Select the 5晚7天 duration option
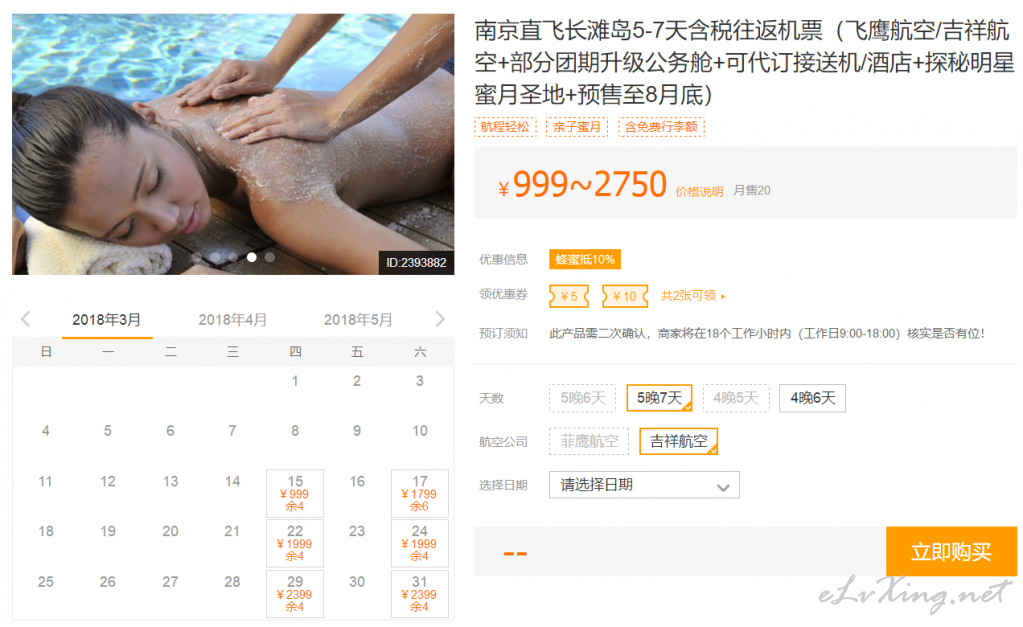This screenshot has width=1023, height=627. [x=659, y=398]
